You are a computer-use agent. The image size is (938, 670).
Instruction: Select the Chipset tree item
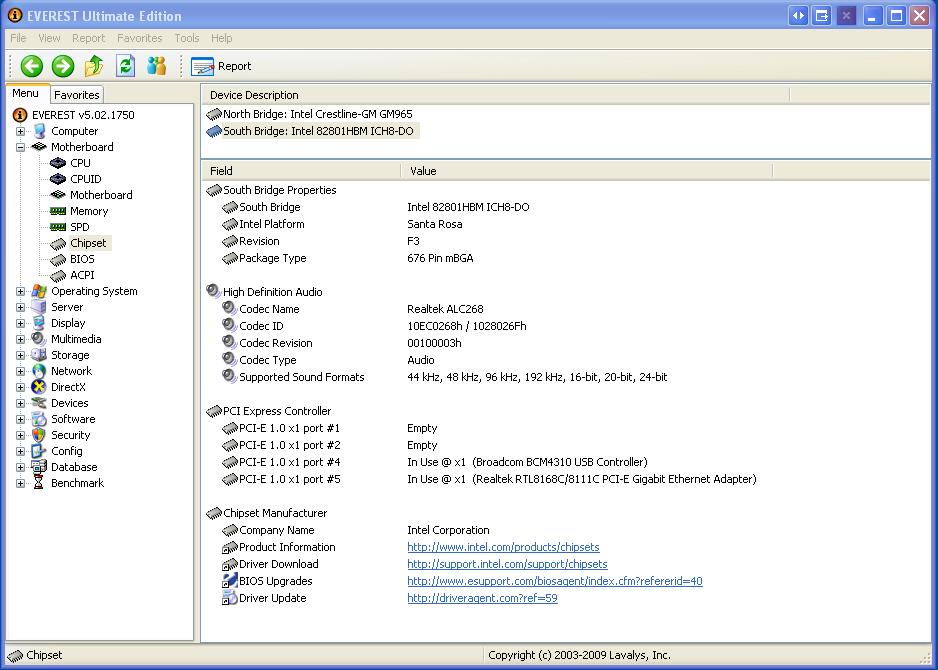(x=88, y=243)
